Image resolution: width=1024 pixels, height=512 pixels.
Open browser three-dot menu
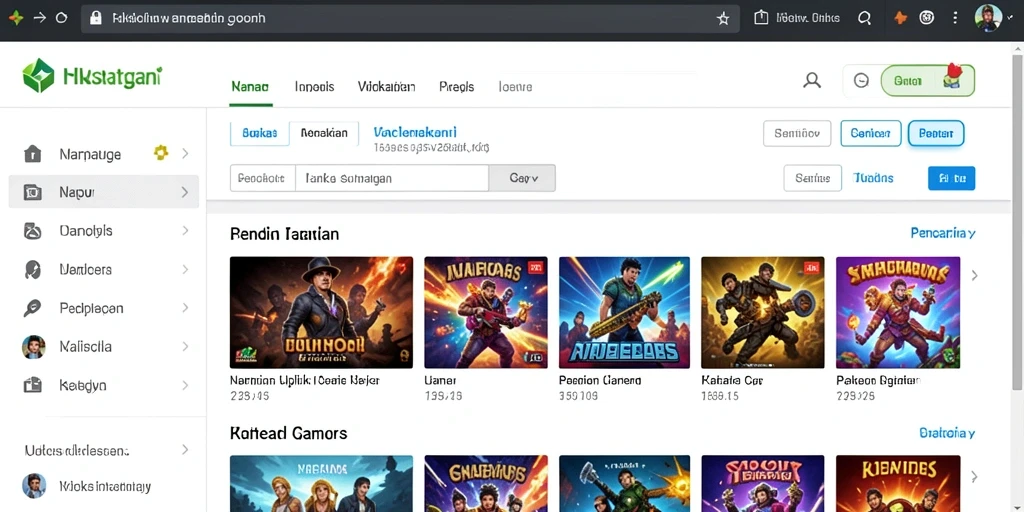(955, 18)
